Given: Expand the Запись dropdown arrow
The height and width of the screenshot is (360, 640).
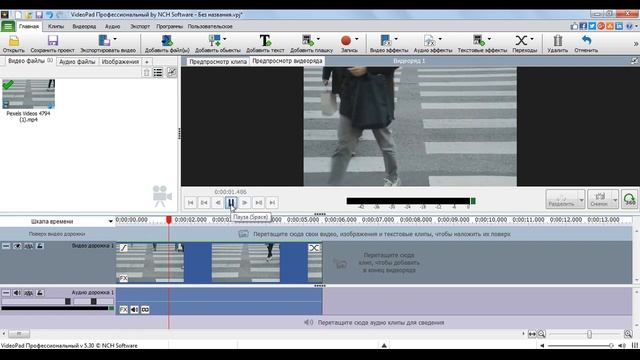Looking at the screenshot, I should point(356,39).
